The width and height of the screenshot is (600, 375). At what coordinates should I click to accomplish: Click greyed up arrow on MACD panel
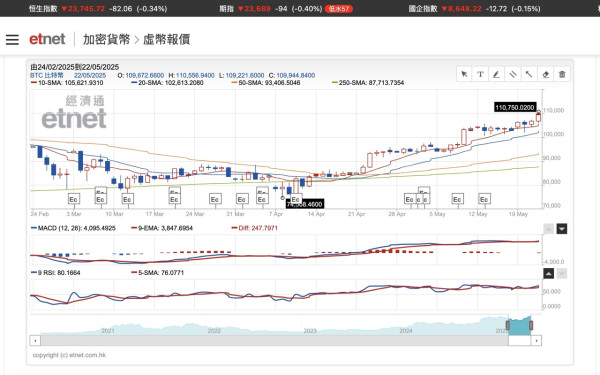(548, 229)
